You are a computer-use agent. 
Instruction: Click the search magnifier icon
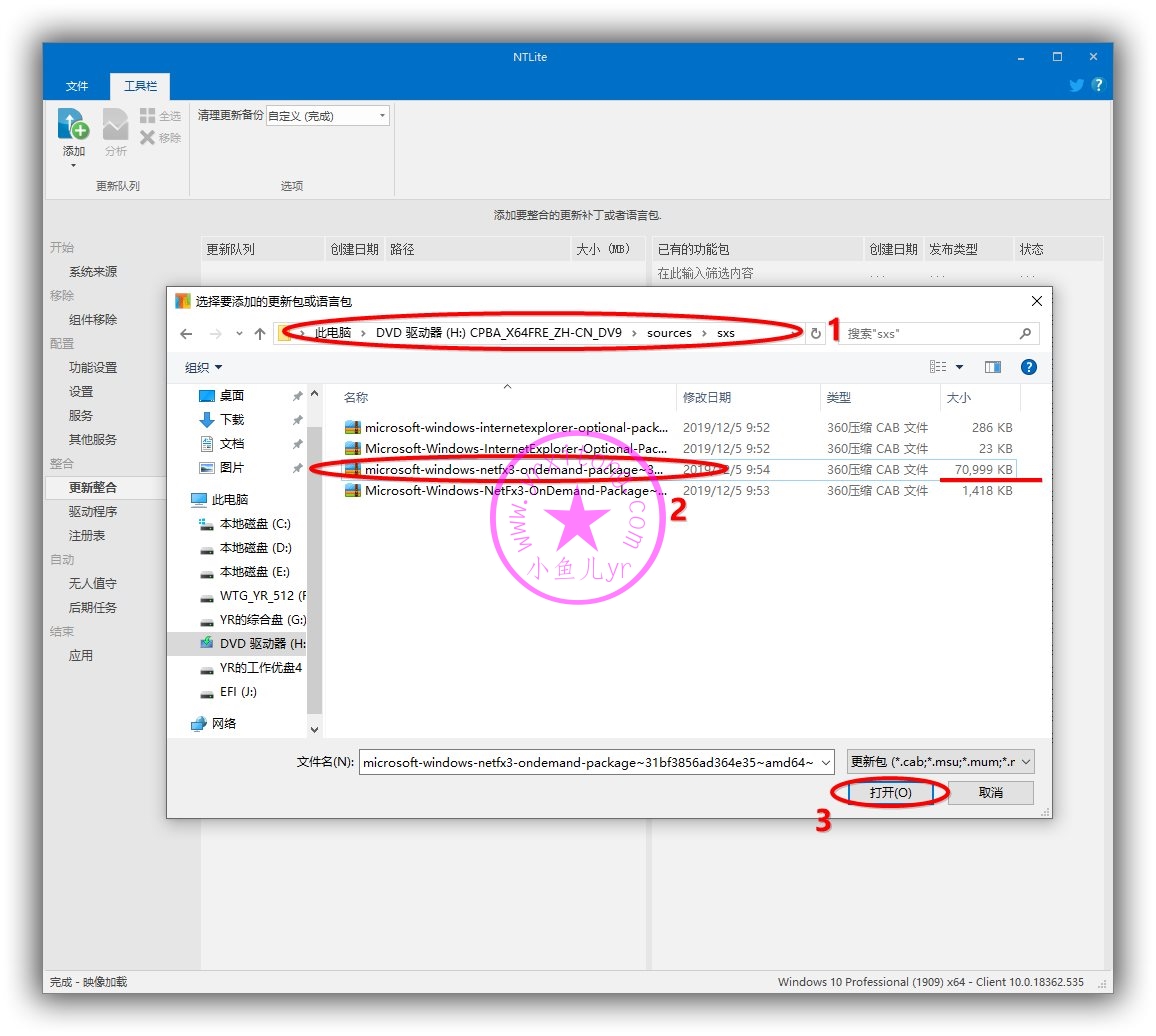coord(1025,333)
